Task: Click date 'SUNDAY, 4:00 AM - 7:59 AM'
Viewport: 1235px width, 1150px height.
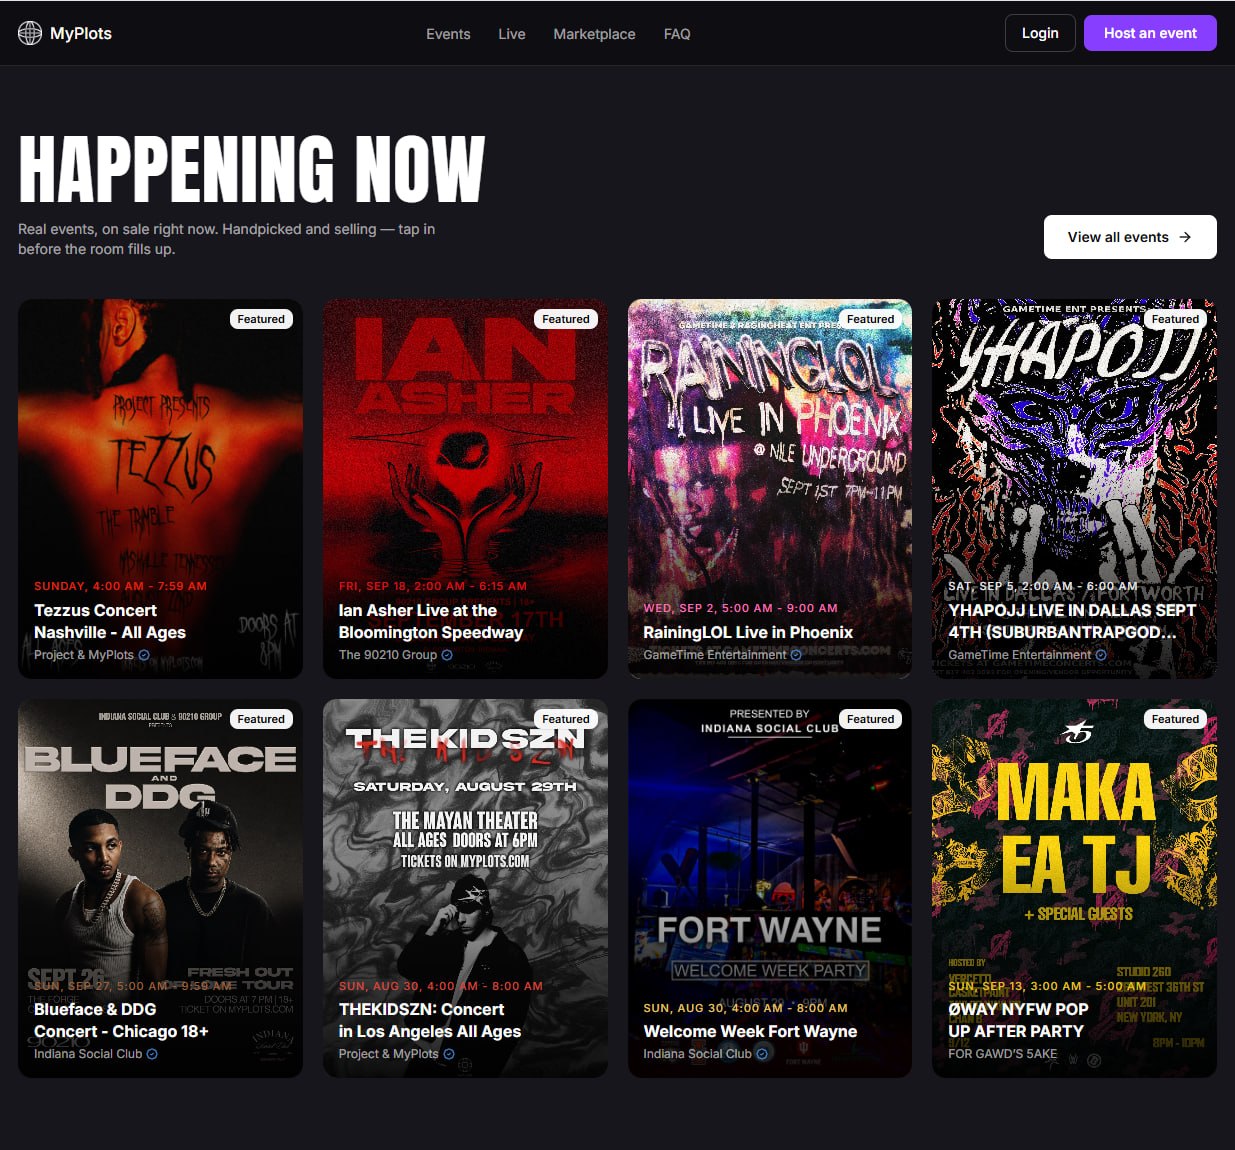Action: [x=121, y=586]
